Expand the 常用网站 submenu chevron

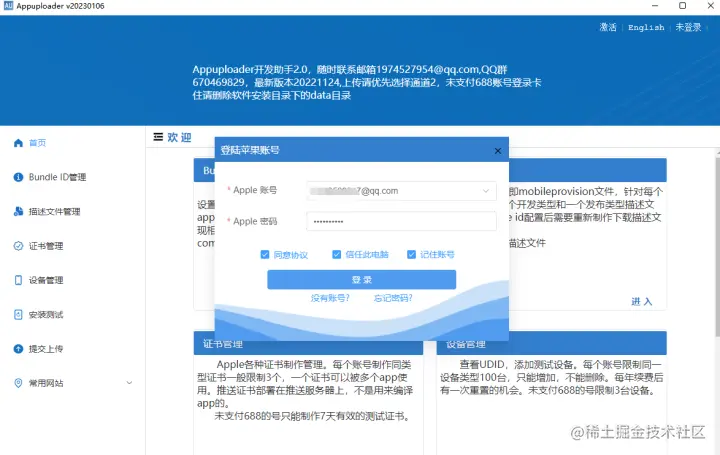click(x=129, y=382)
